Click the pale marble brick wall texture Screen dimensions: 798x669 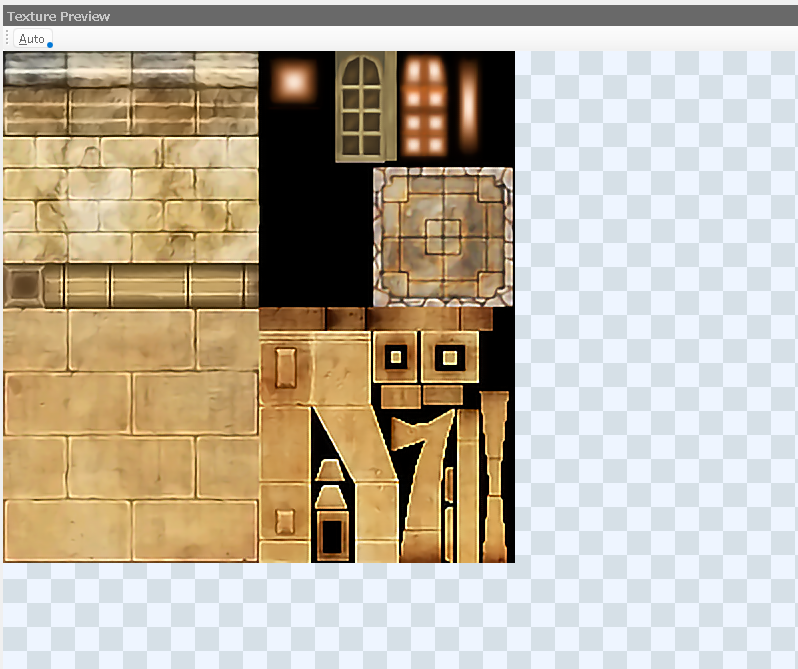(130, 200)
